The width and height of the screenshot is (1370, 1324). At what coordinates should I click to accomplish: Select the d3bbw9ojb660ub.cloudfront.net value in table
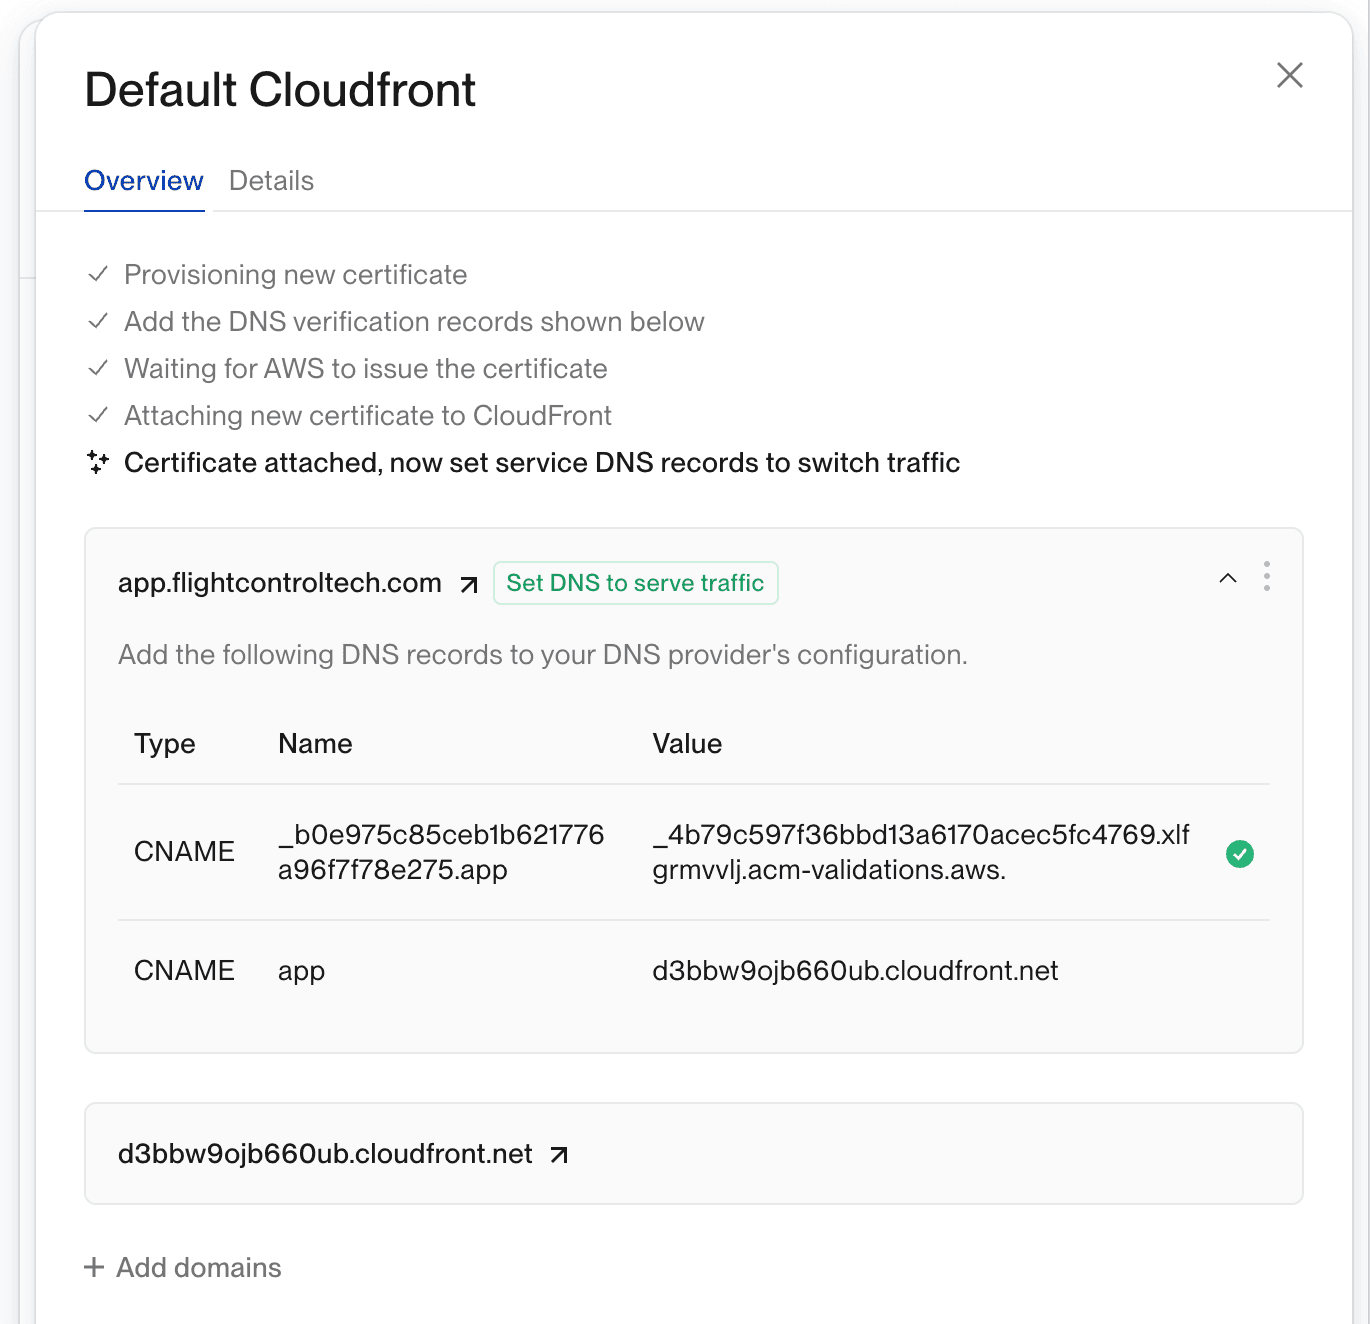[855, 971]
